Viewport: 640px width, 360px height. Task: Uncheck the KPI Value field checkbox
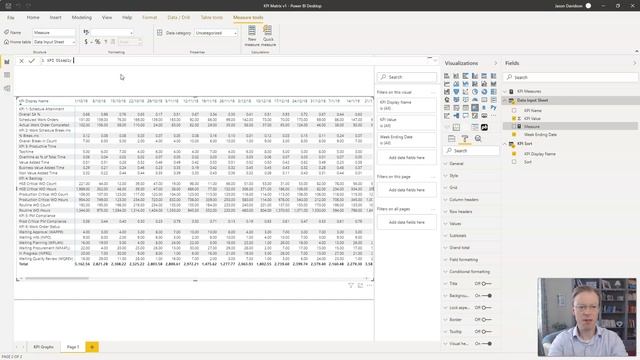pos(514,118)
